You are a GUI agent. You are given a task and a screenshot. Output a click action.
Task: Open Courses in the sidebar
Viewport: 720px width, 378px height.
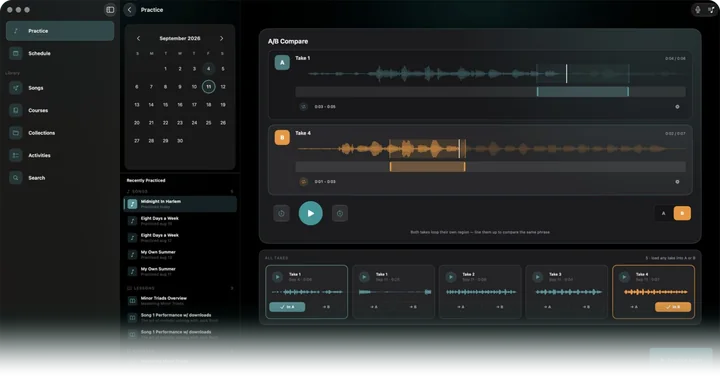click(60, 110)
